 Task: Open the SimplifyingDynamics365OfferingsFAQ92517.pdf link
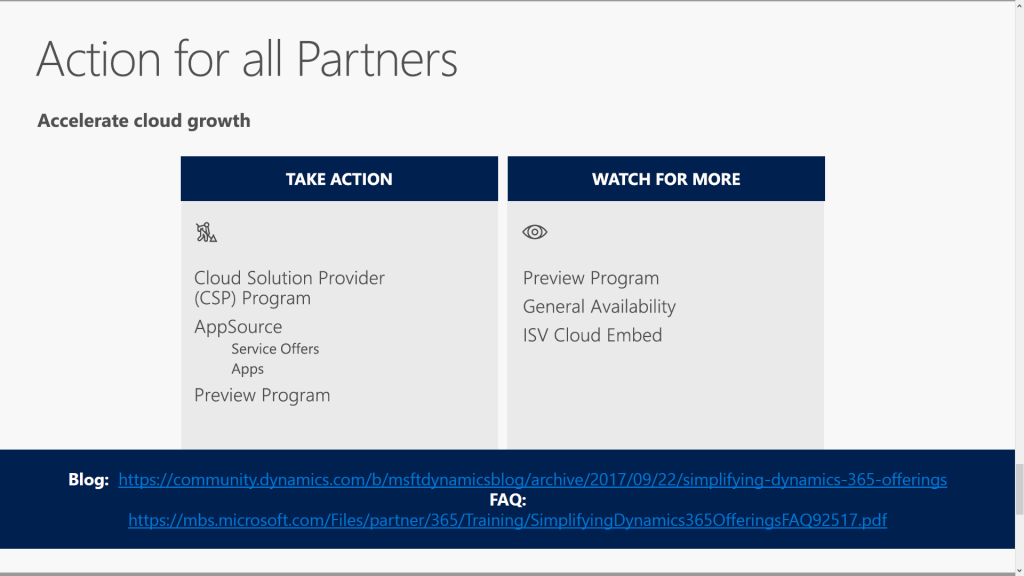coord(507,520)
